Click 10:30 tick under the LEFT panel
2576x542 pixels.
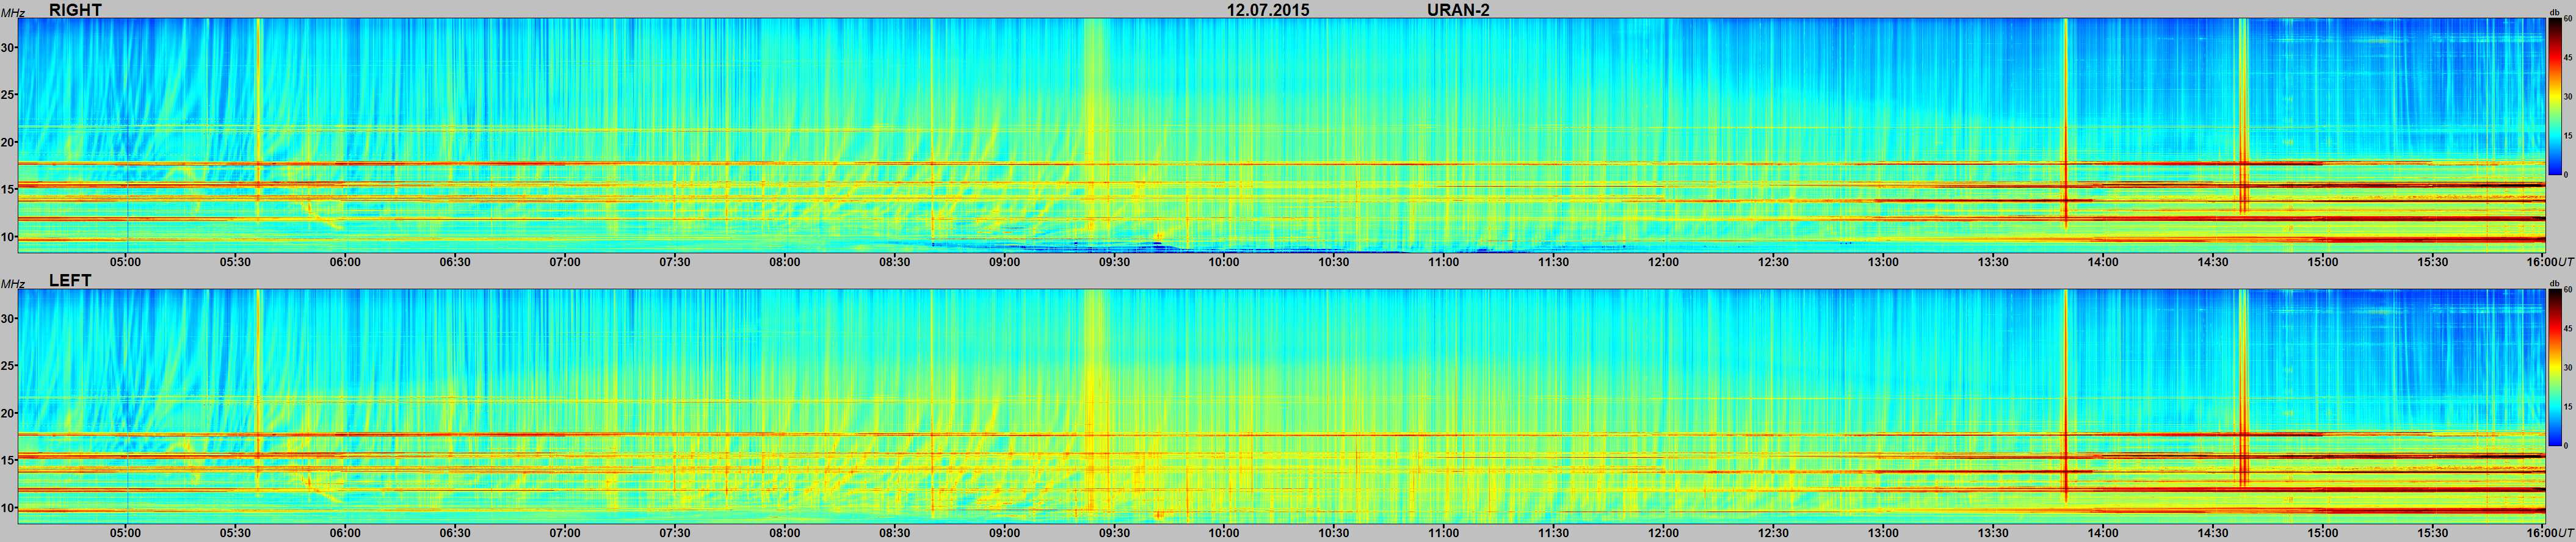pos(1333,533)
